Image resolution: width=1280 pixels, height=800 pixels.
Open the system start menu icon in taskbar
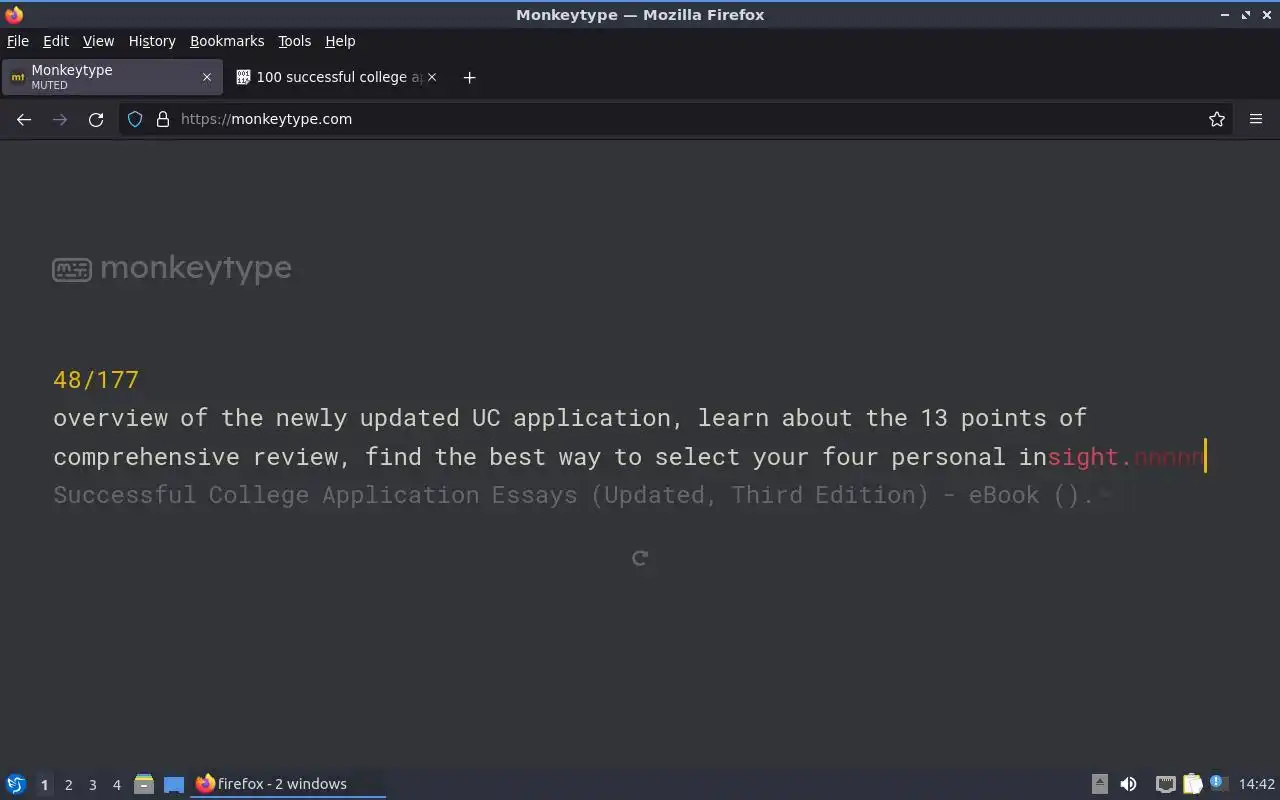(x=16, y=784)
